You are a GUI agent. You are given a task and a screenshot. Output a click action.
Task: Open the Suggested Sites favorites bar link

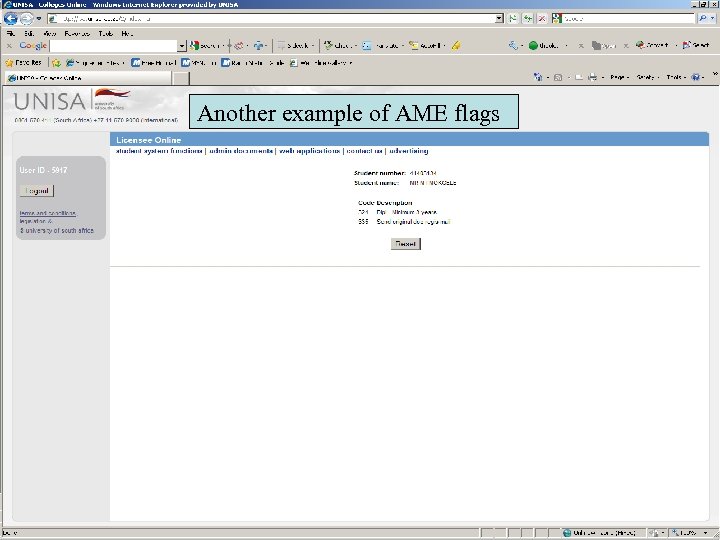tap(93, 62)
